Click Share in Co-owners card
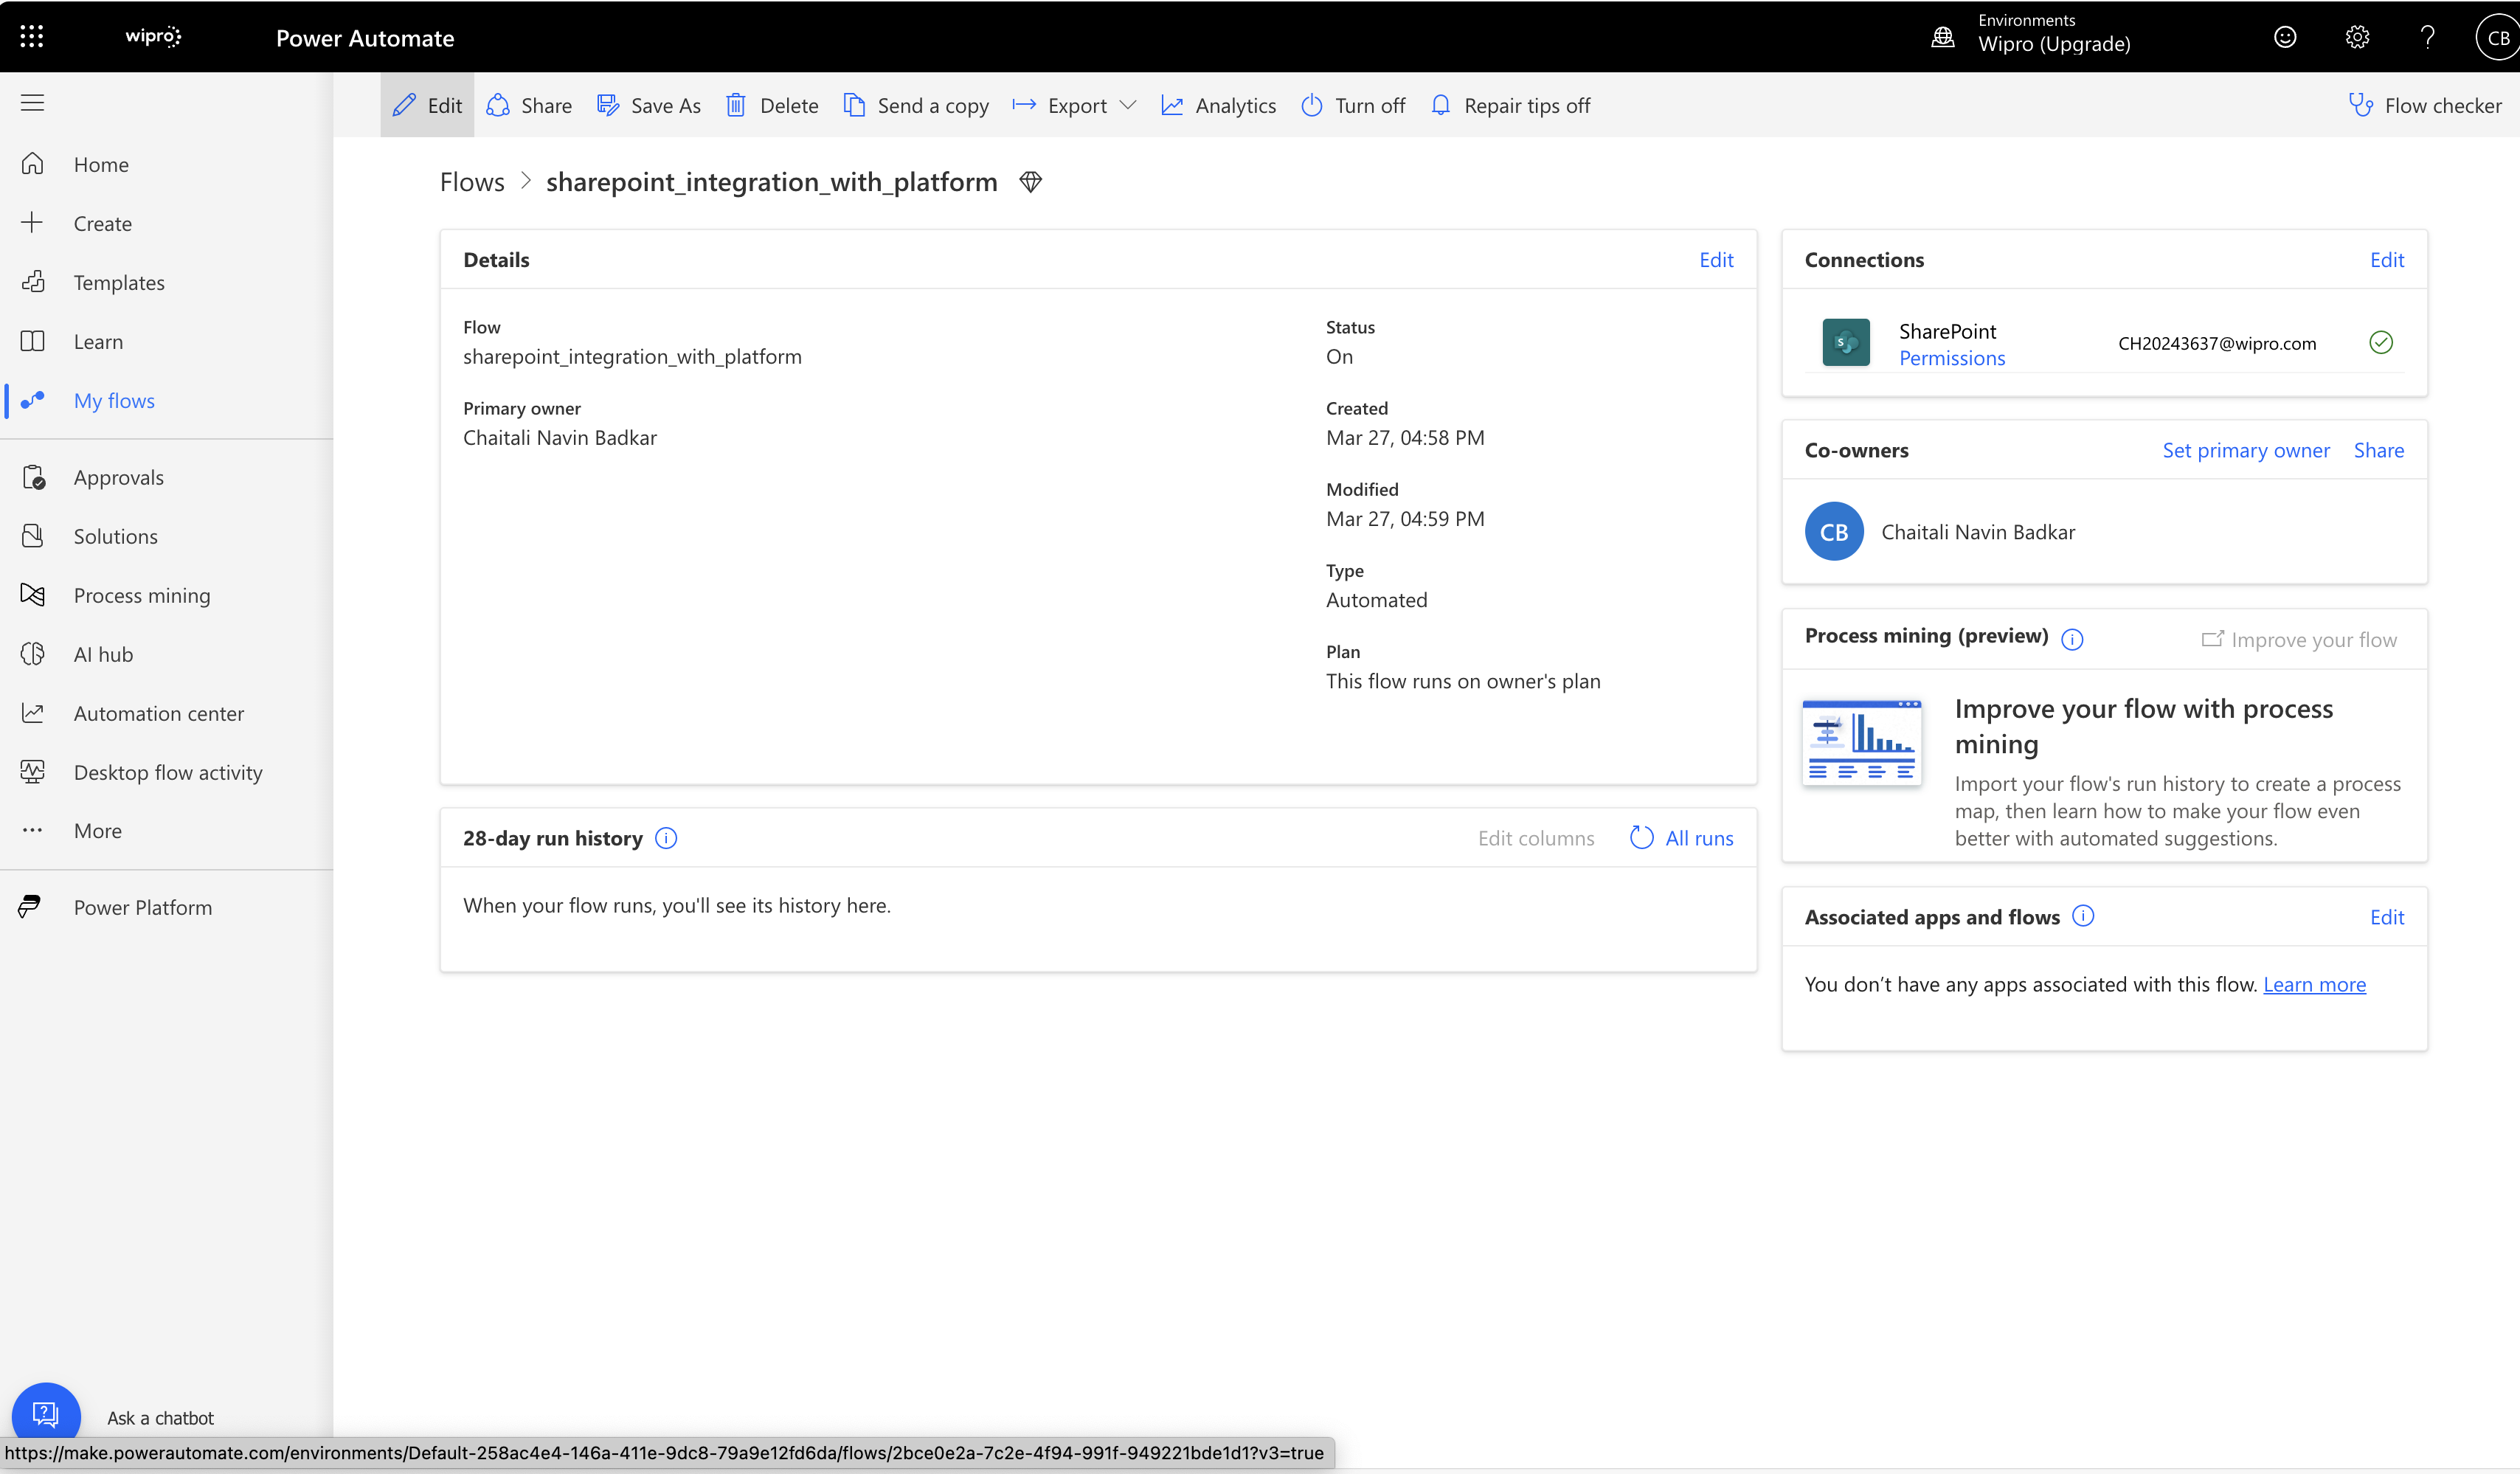The width and height of the screenshot is (2520, 1474). [2379, 450]
